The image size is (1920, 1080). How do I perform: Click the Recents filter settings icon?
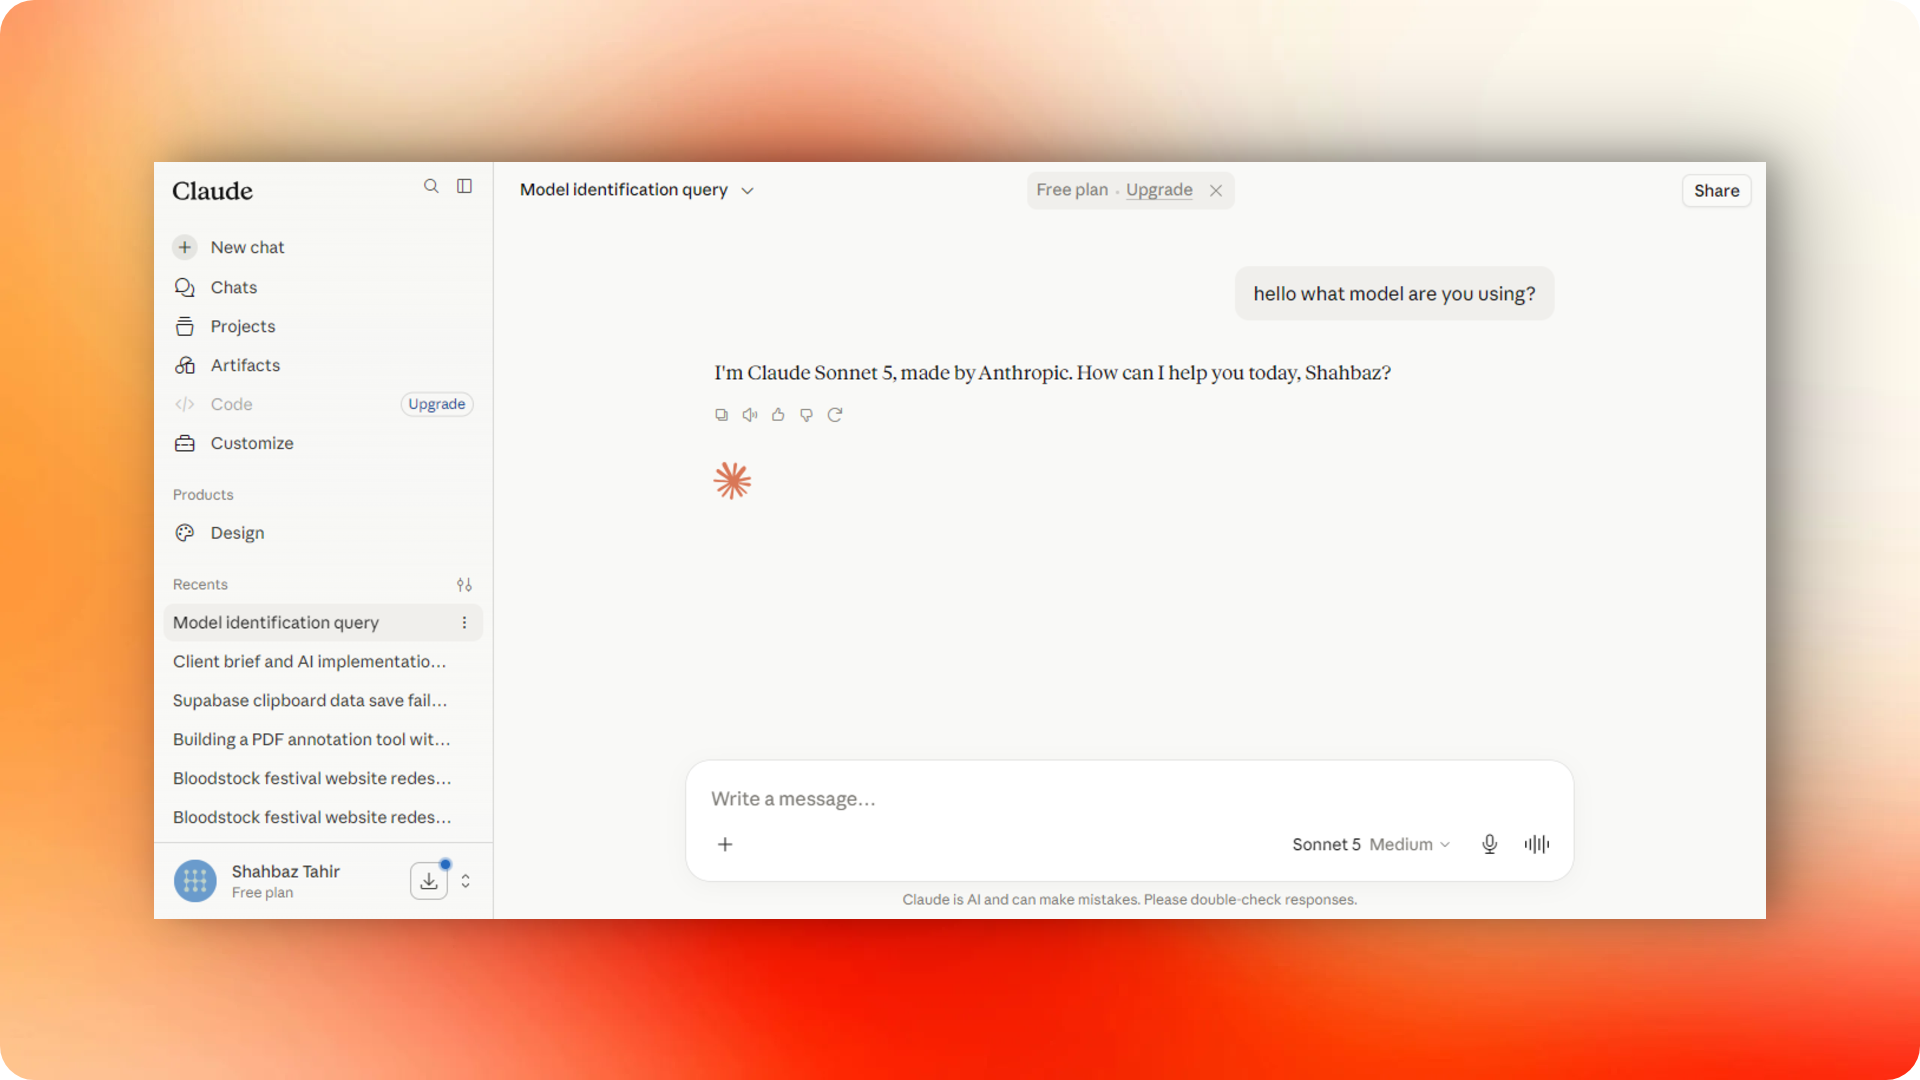tap(464, 585)
